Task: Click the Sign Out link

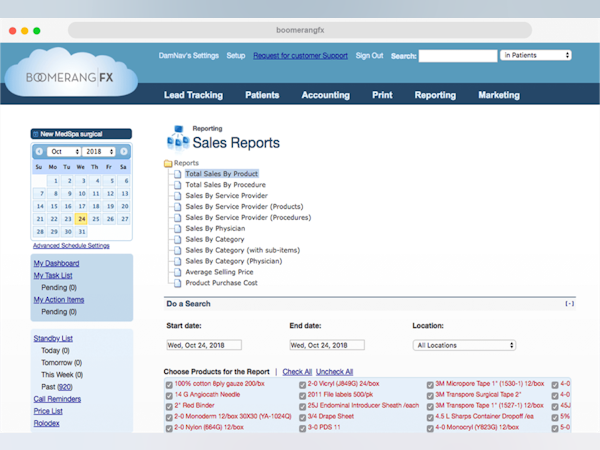Action: (x=369, y=55)
